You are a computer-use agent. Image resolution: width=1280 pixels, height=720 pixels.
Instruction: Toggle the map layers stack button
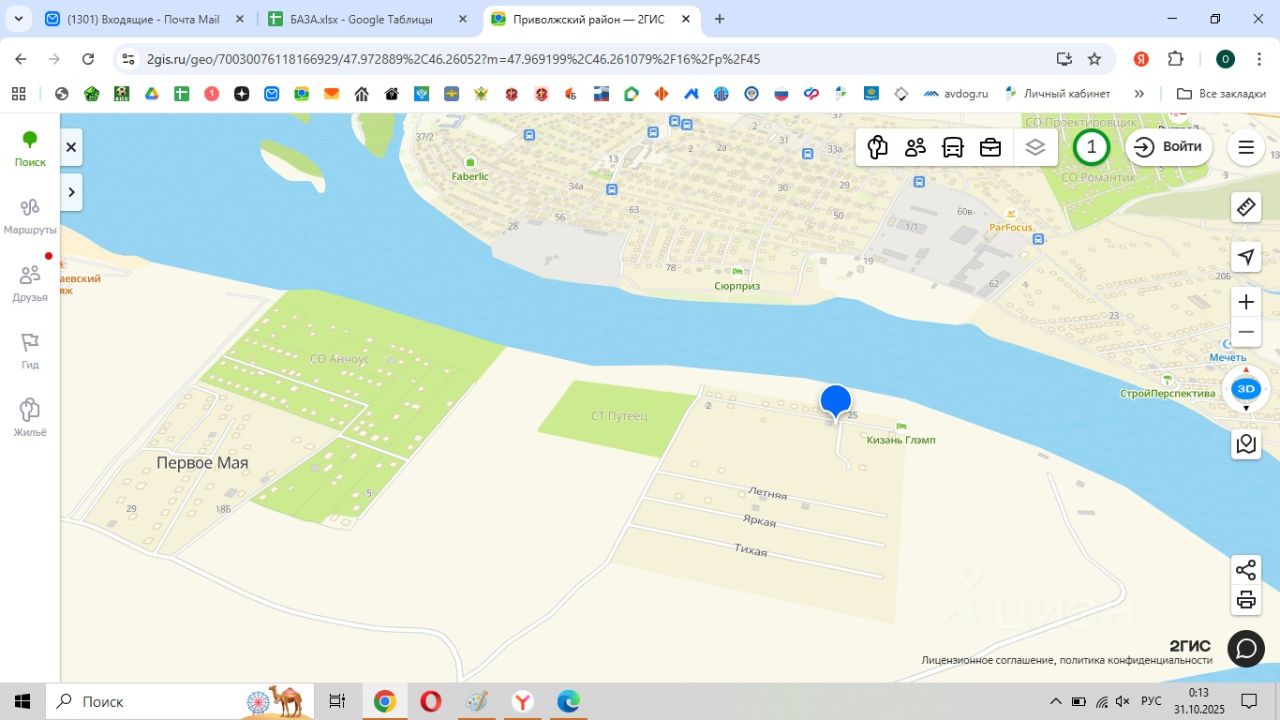point(1035,148)
